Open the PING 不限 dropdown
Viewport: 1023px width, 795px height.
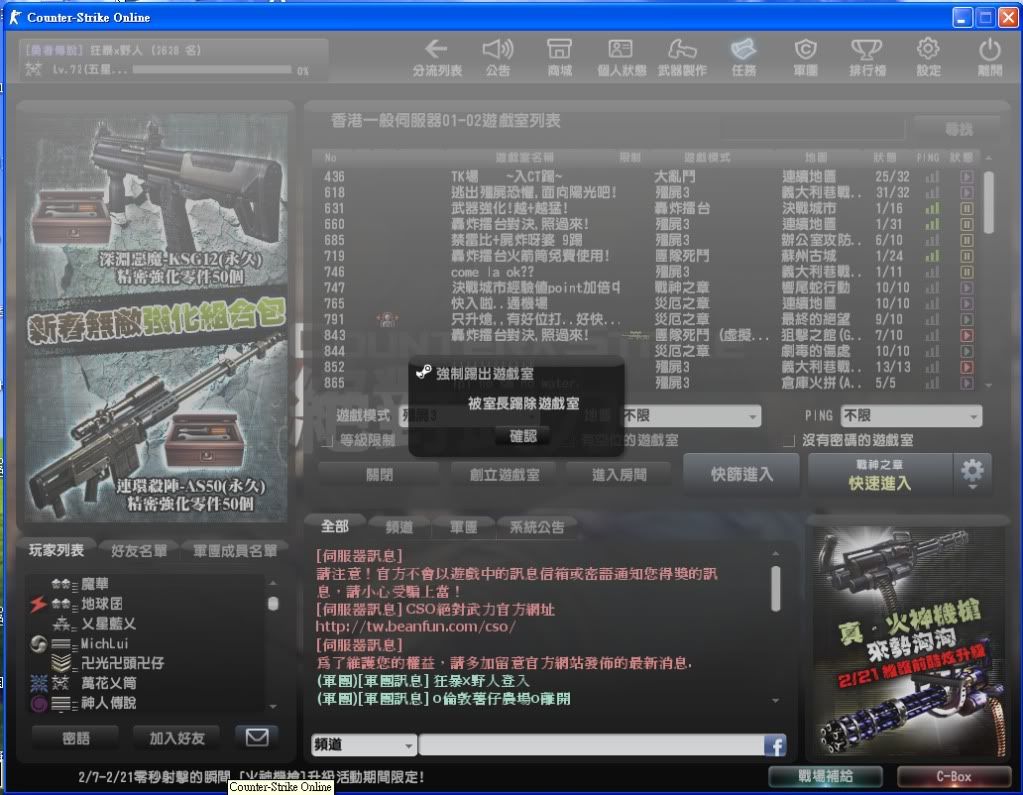[x=911, y=416]
